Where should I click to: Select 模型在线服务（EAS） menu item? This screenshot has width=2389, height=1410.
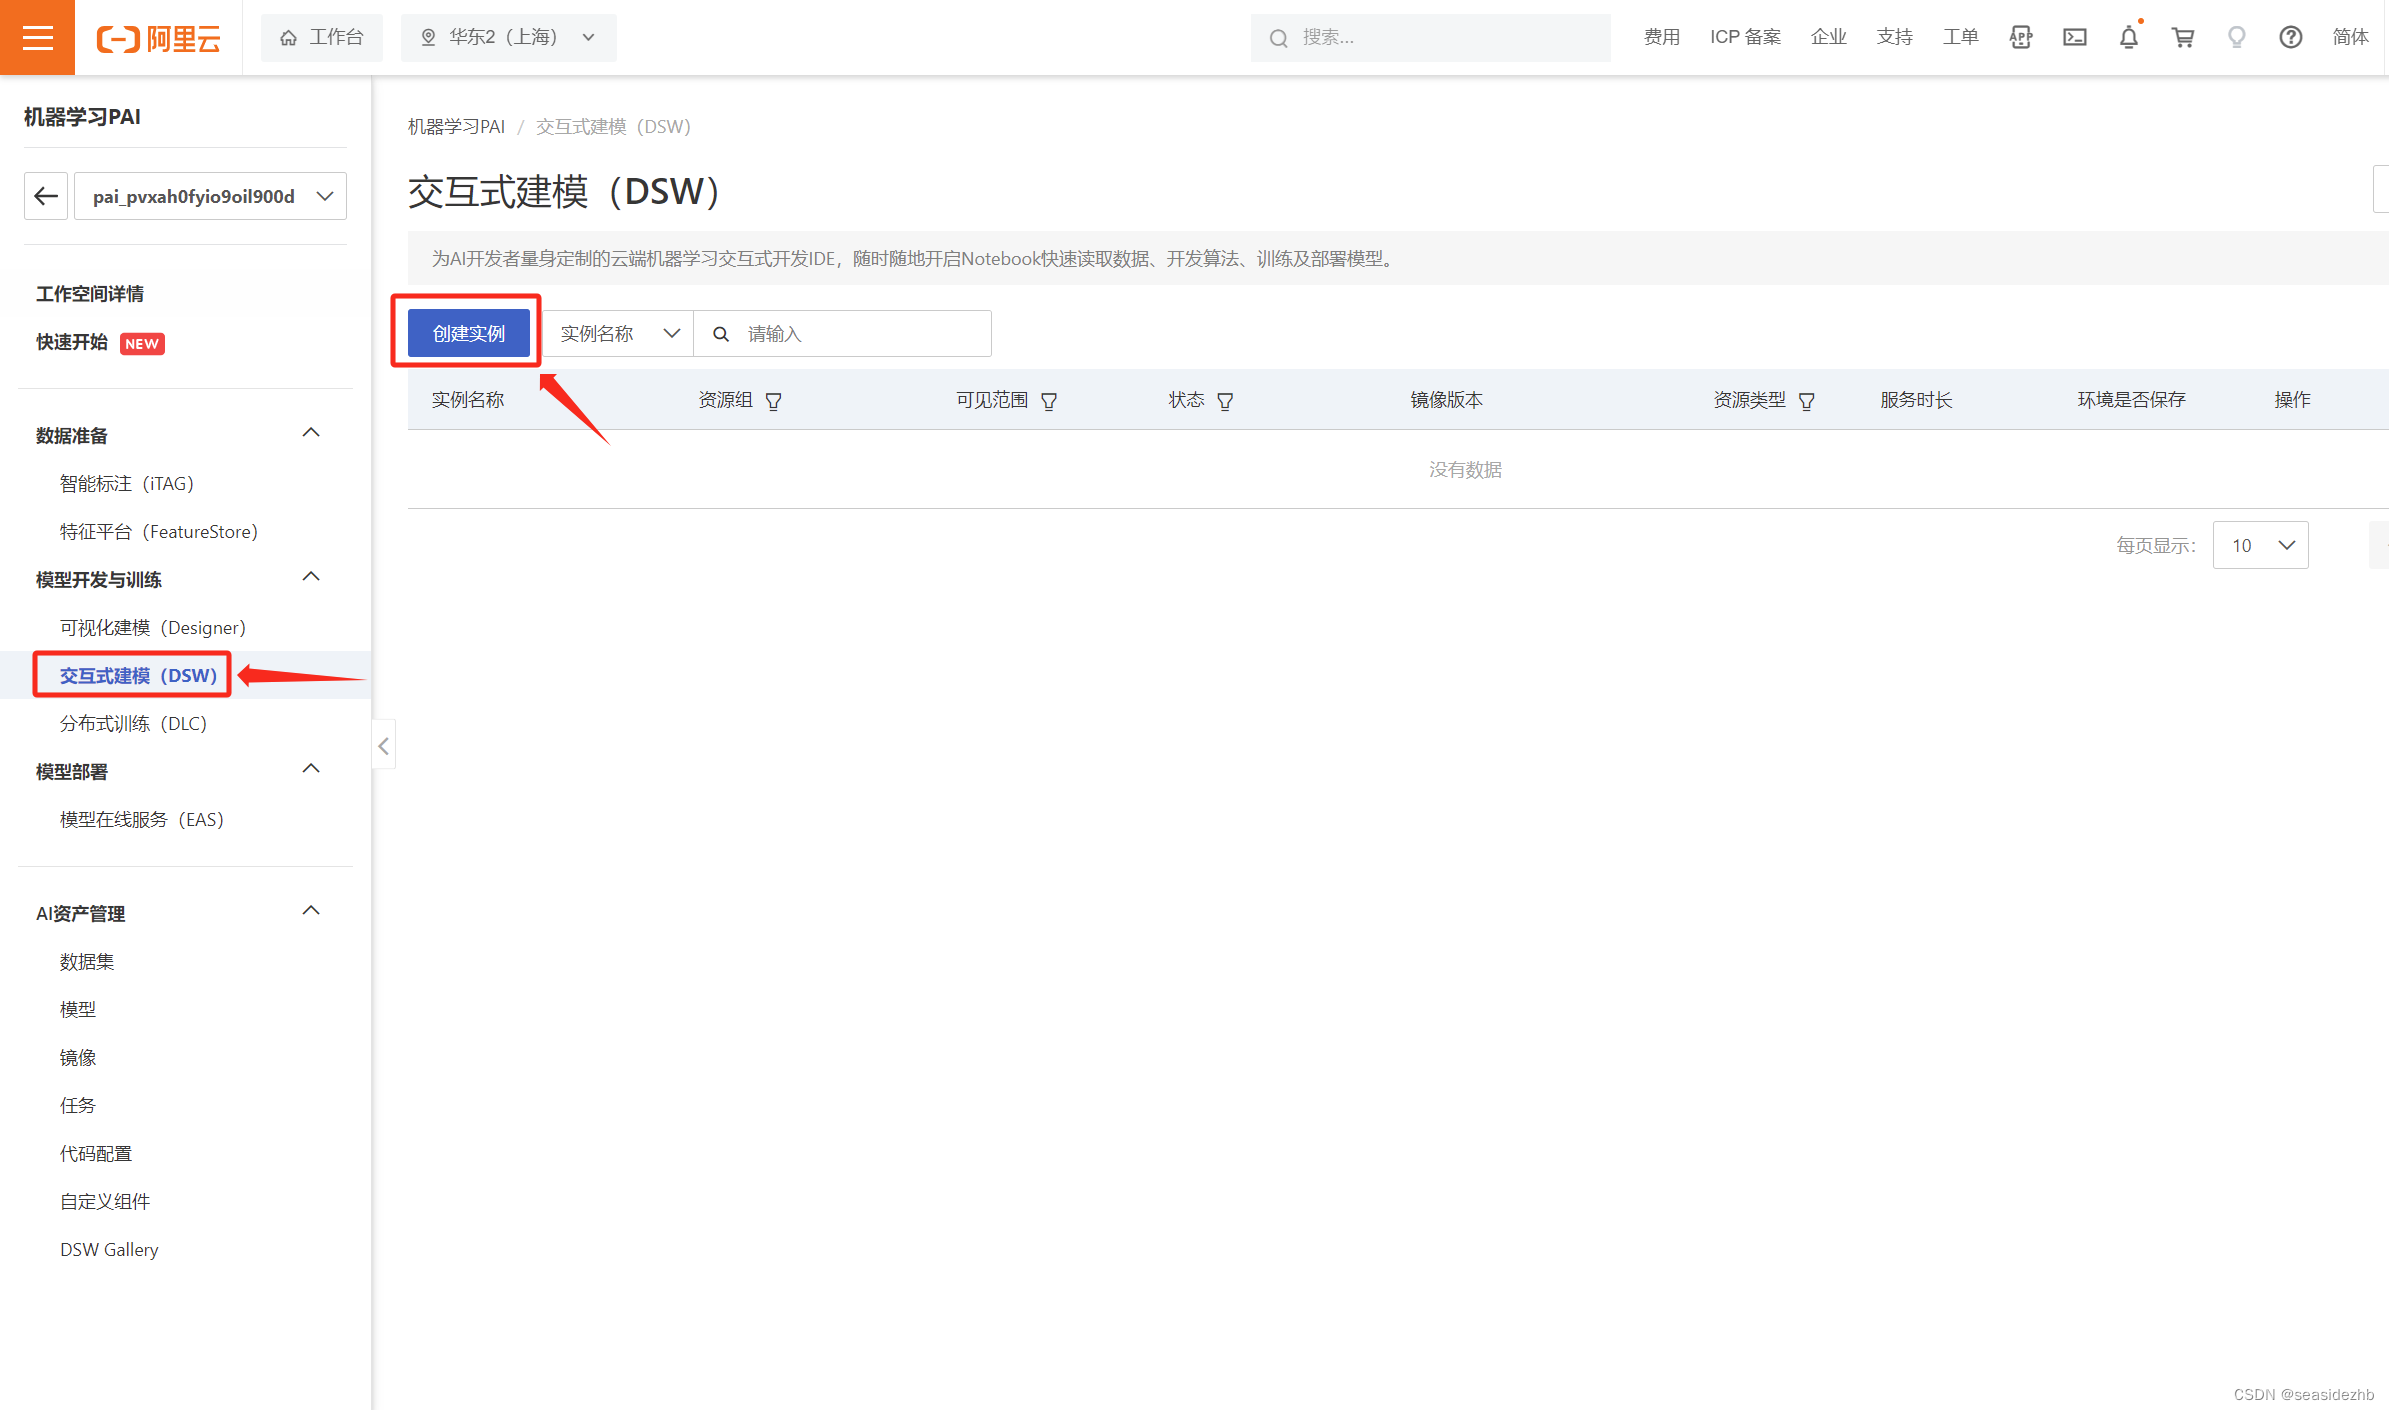click(x=141, y=819)
